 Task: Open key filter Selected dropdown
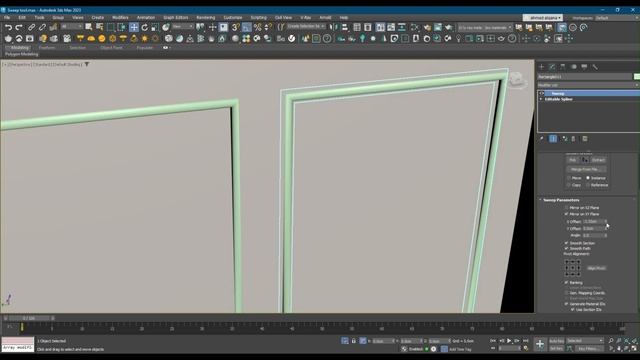click(x=584, y=340)
